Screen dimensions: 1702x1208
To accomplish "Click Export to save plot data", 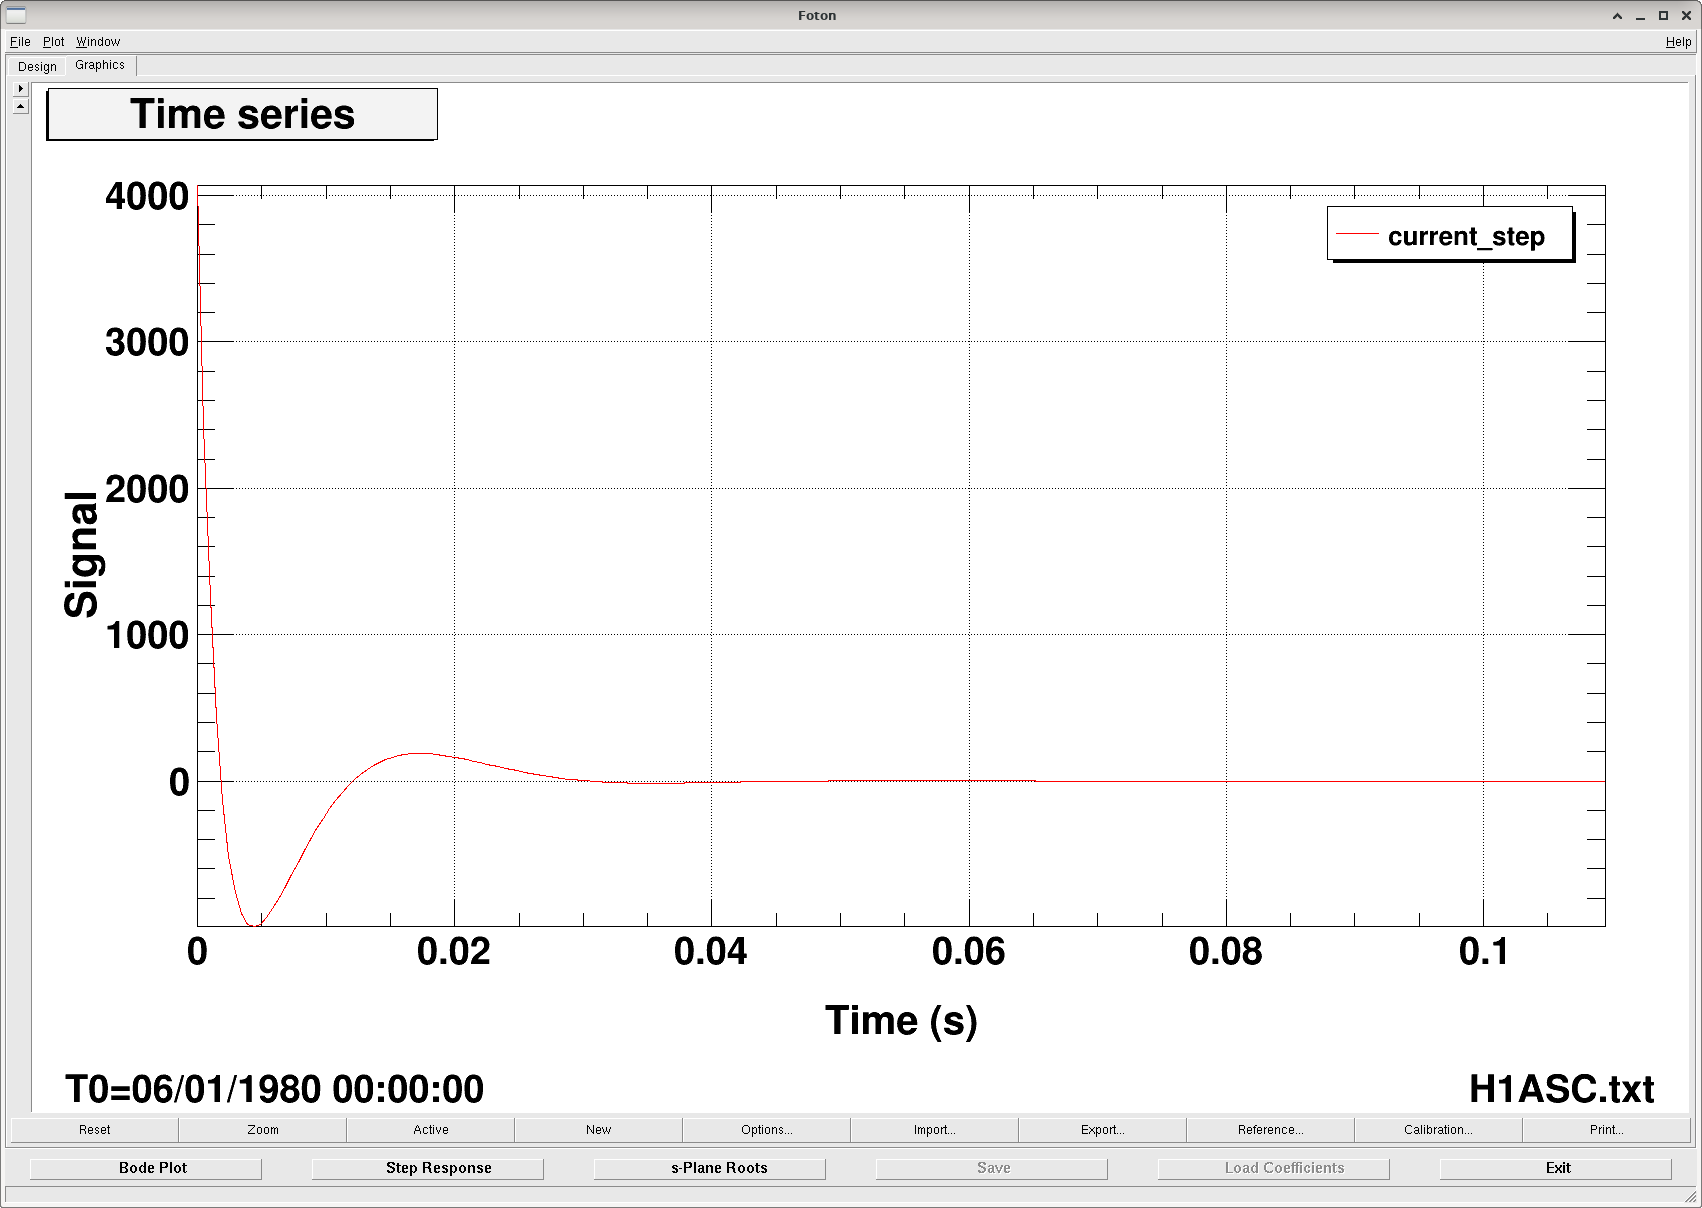I will (1102, 1130).
